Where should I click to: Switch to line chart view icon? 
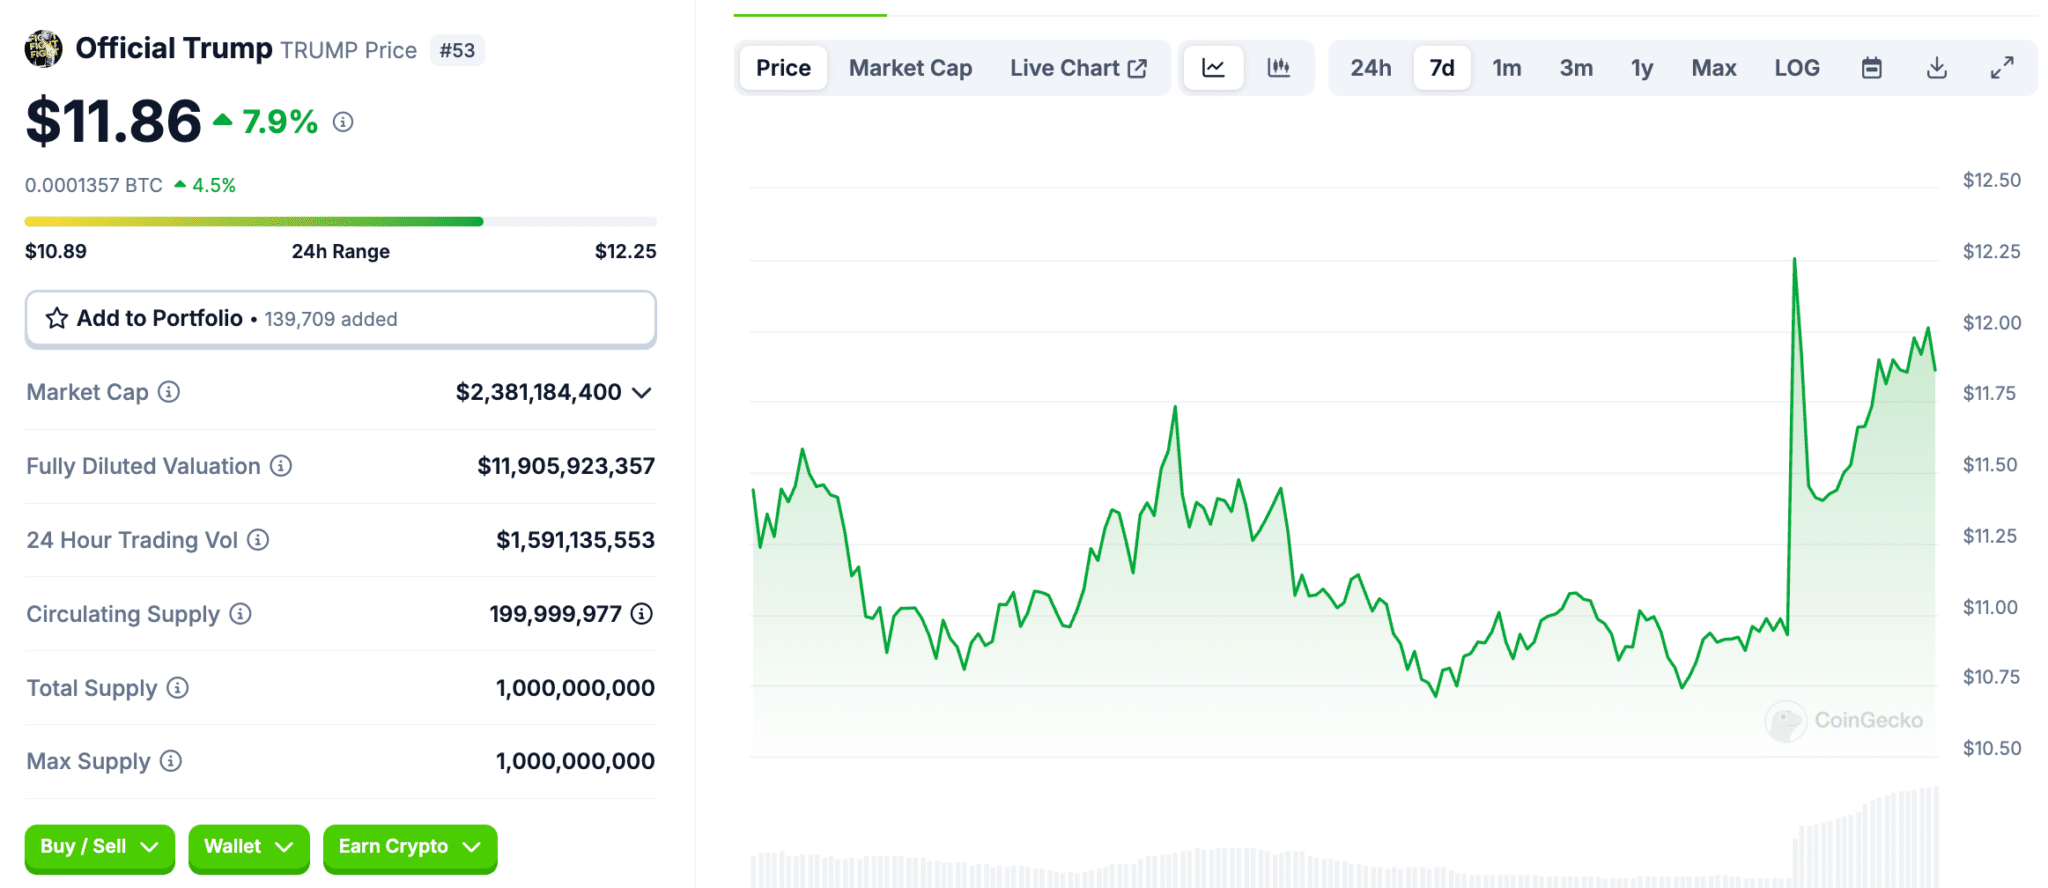click(1213, 68)
